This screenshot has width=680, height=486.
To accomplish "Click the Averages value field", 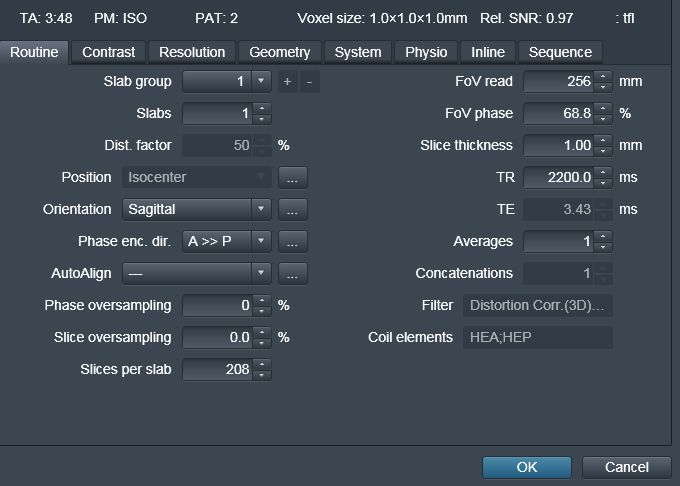I will click(x=559, y=241).
